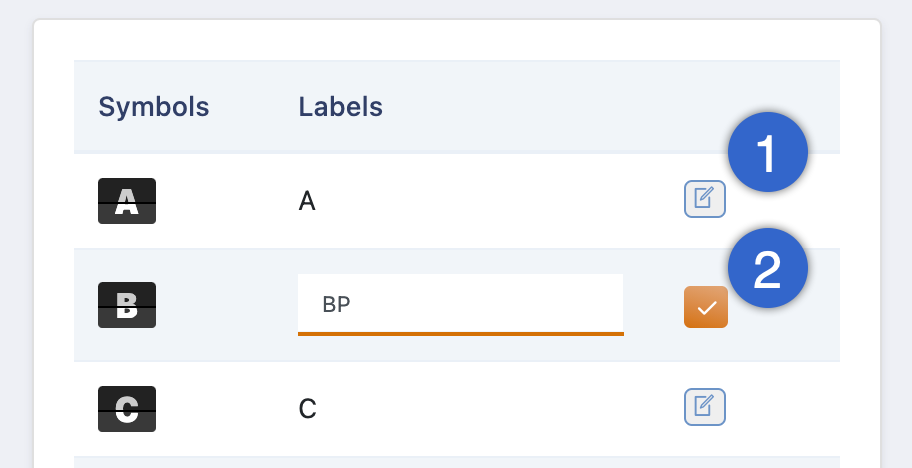Click the Labels column header
The width and height of the screenshot is (912, 468).
click(x=341, y=107)
